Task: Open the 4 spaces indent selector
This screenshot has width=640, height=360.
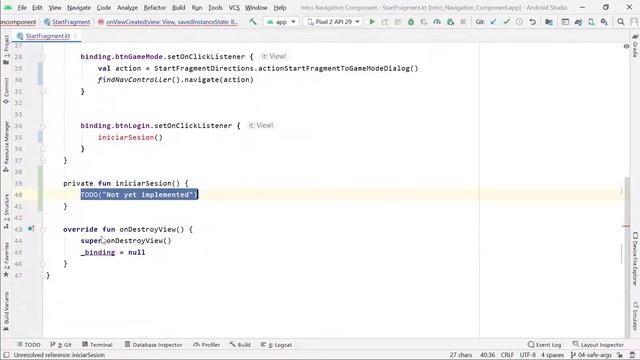Action: pyautogui.click(x=552, y=355)
